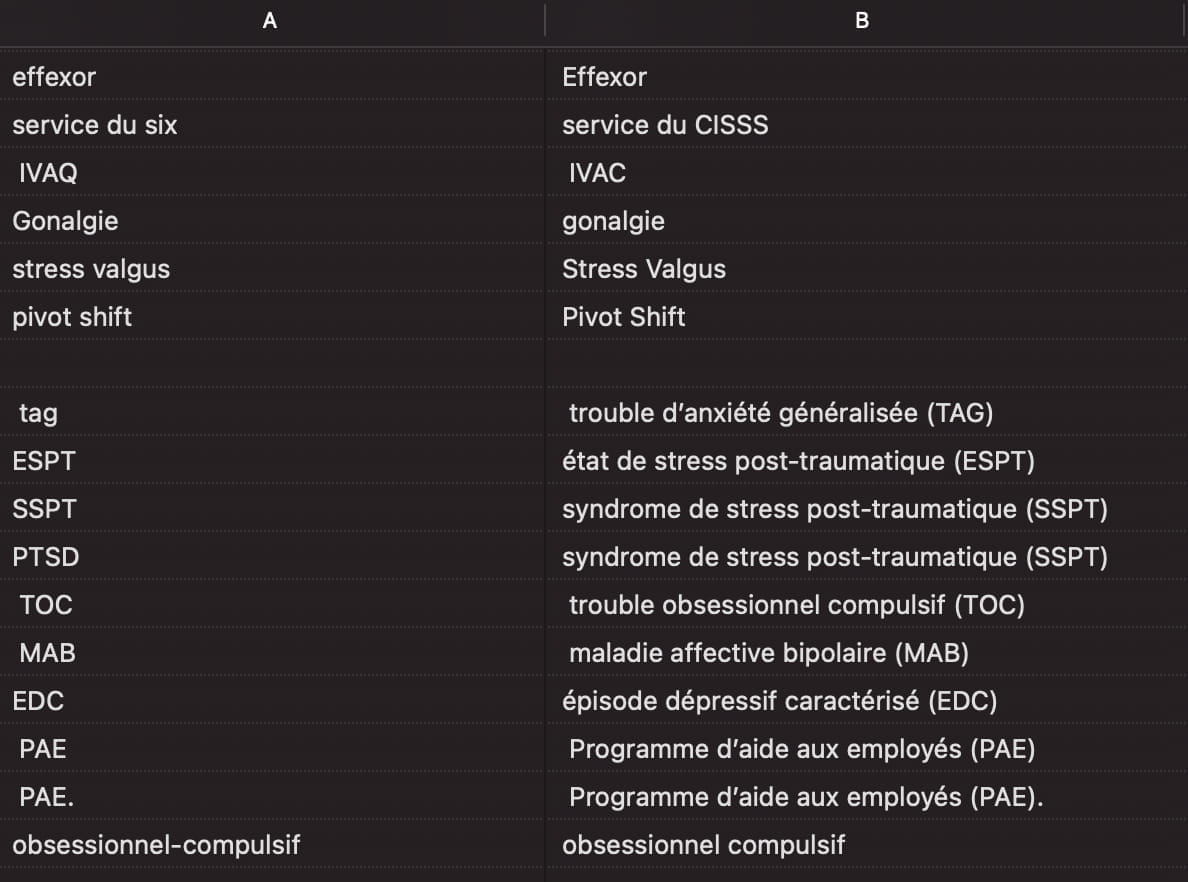Select the 'Stress Valgus' cell in column B
1188x882 pixels.
click(644, 269)
